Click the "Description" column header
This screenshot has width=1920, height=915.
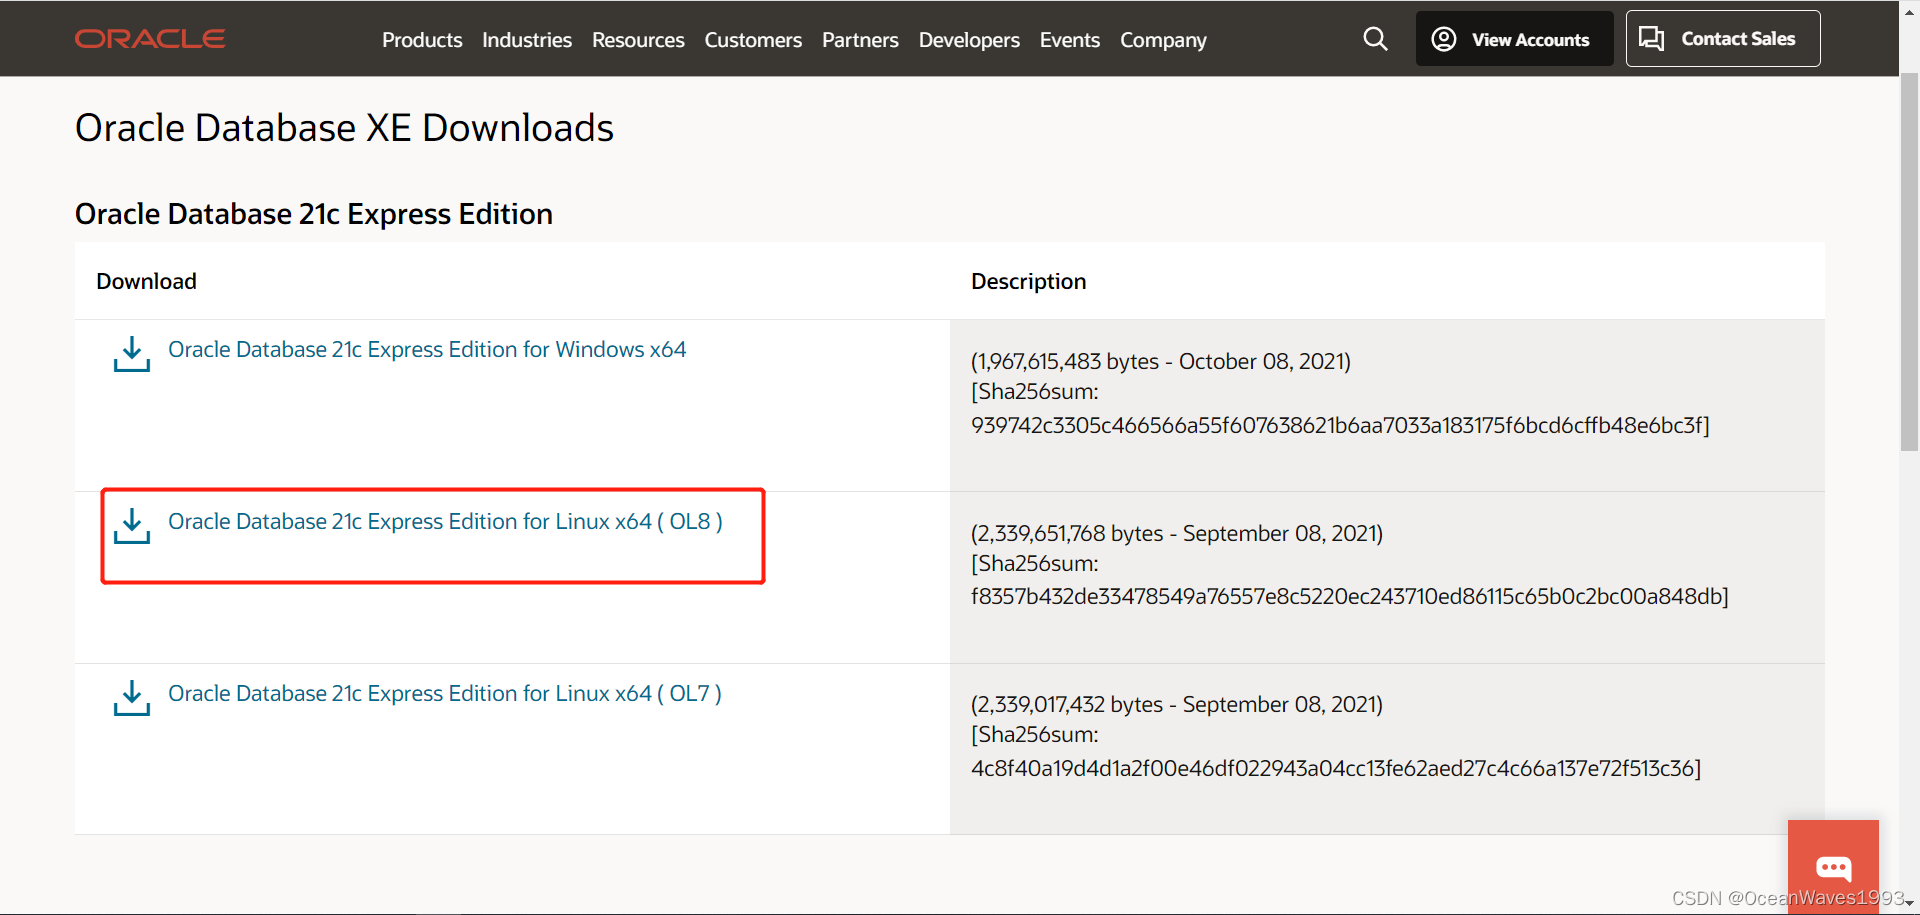pyautogui.click(x=1028, y=281)
